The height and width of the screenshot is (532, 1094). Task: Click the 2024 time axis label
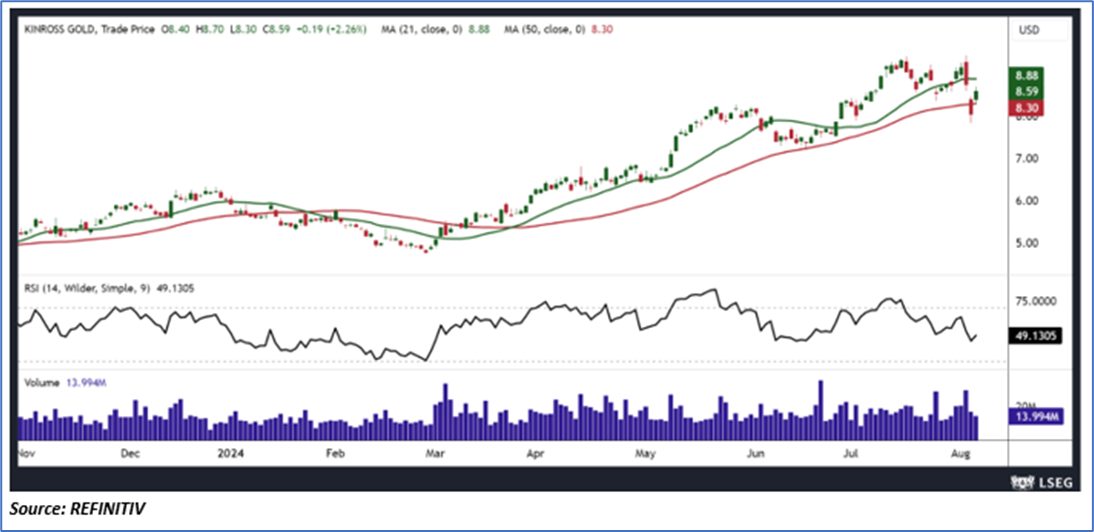[229, 454]
